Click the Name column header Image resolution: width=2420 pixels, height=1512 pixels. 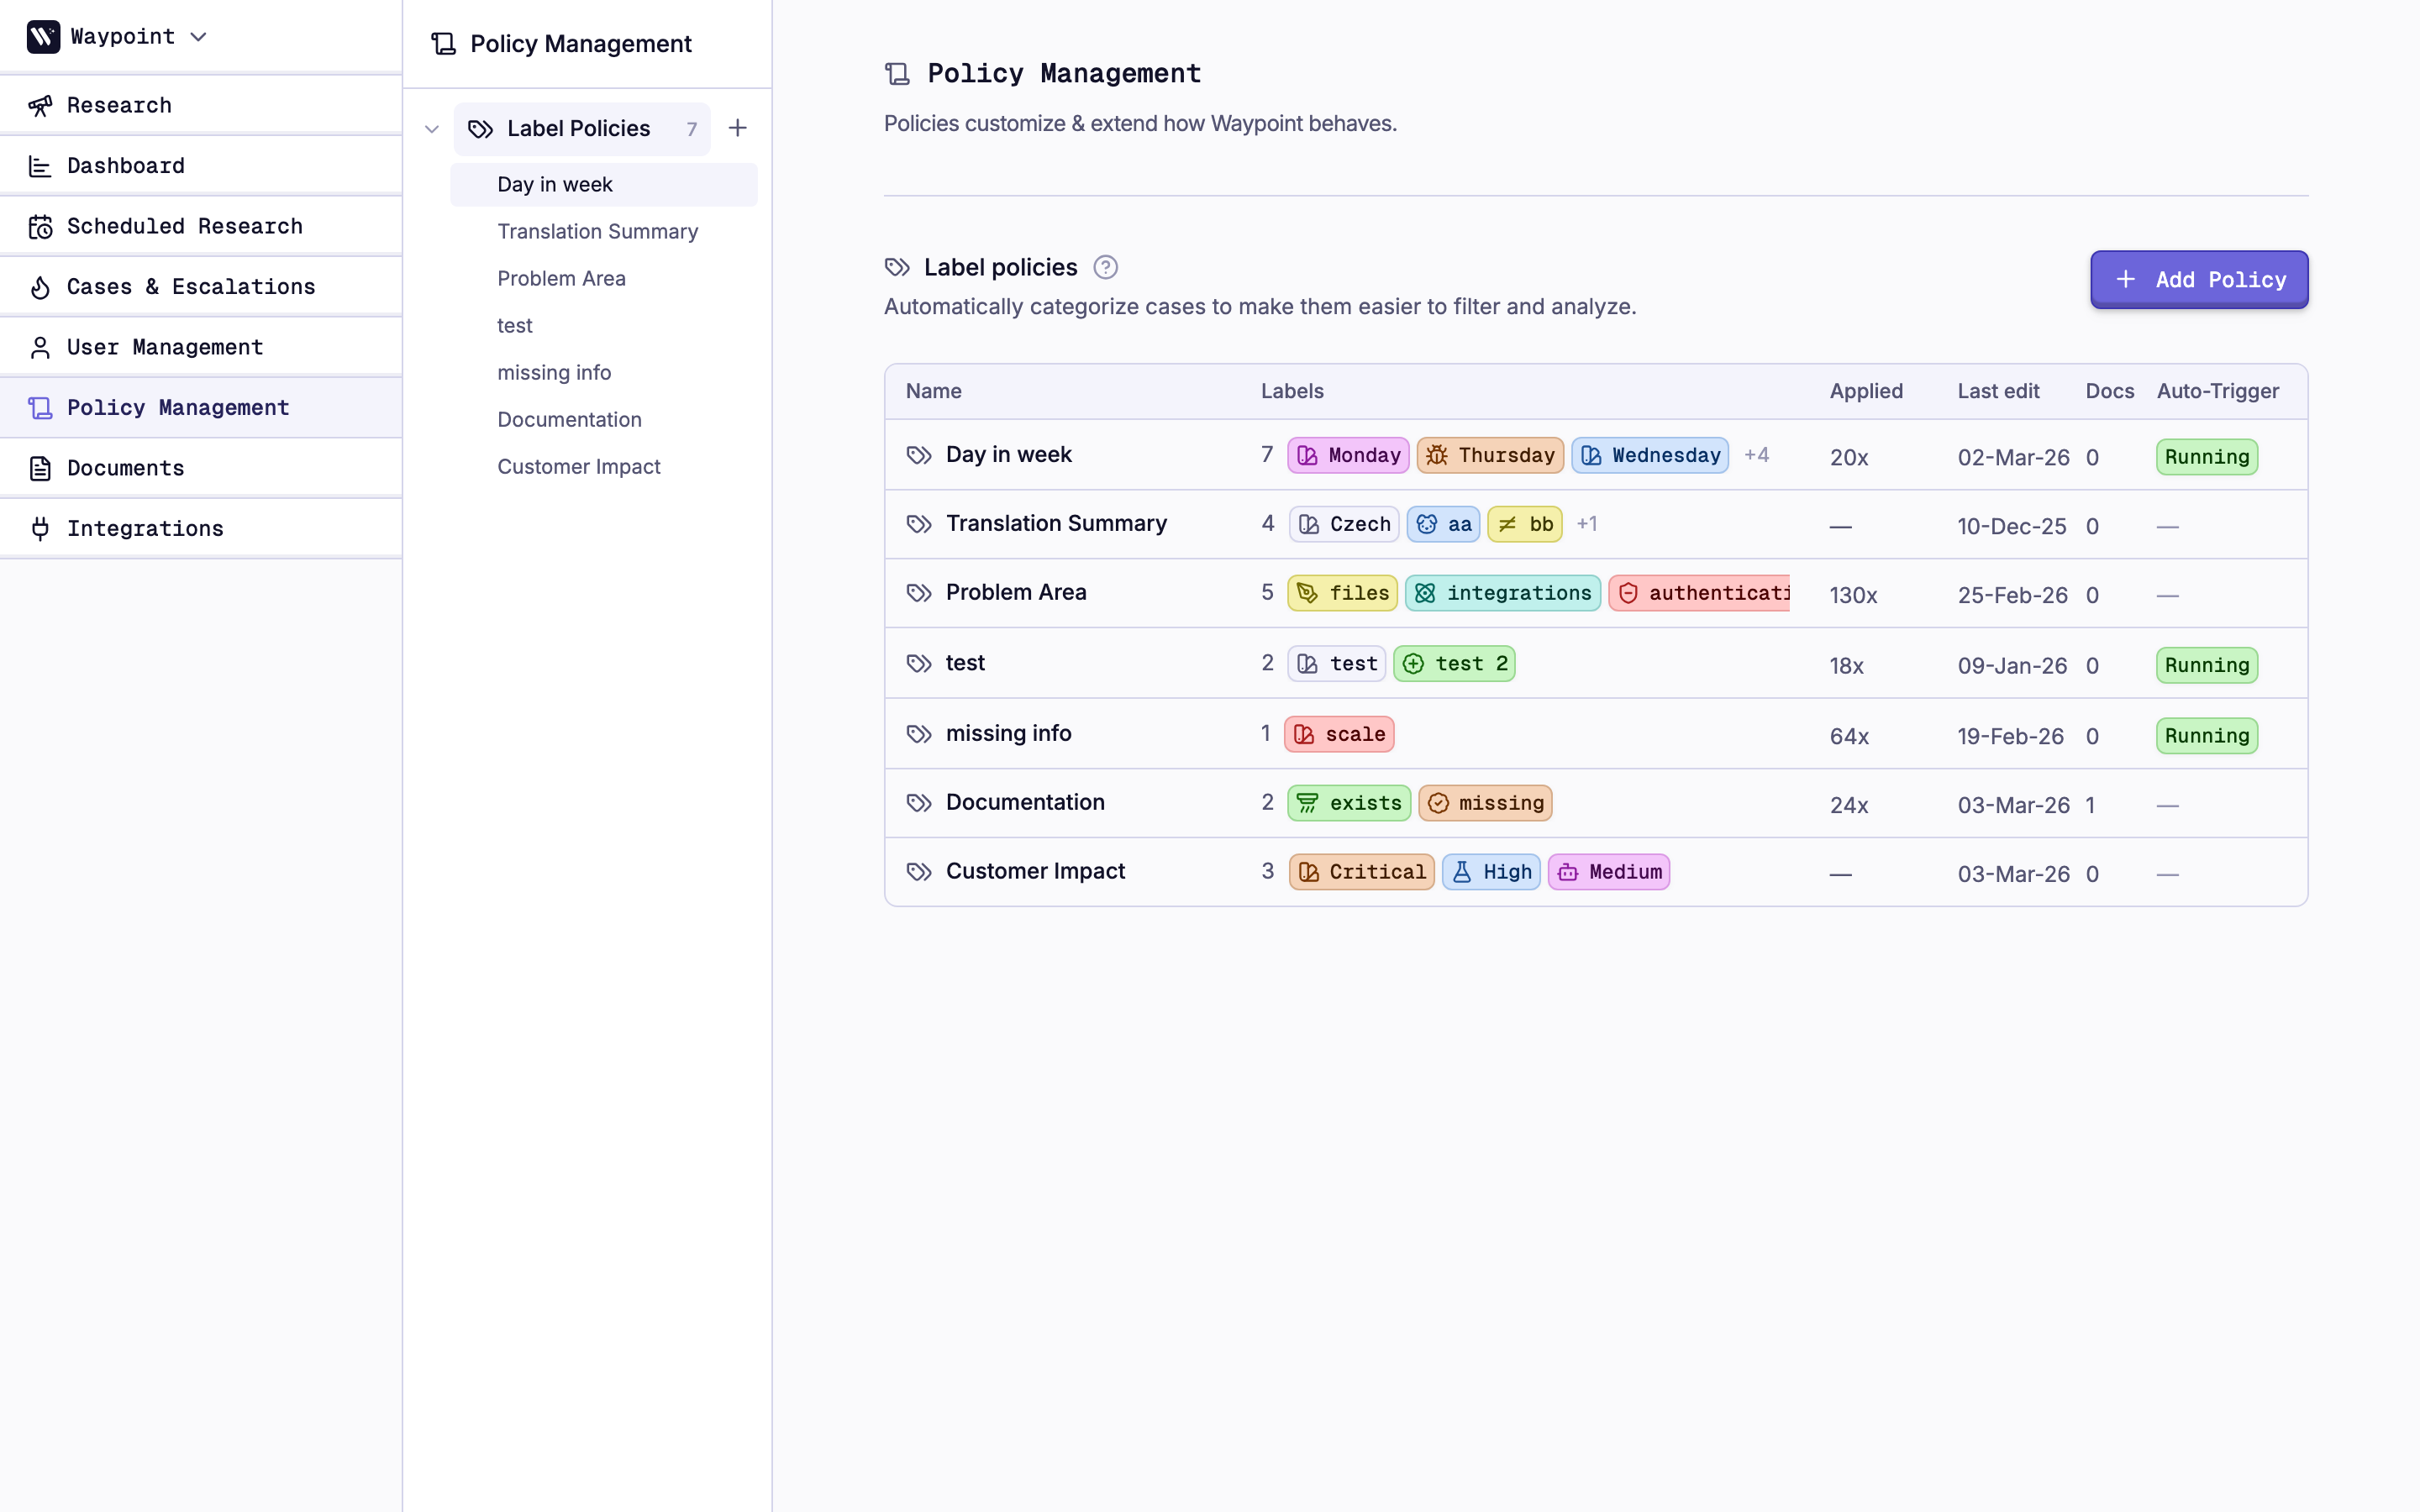pyautogui.click(x=934, y=391)
